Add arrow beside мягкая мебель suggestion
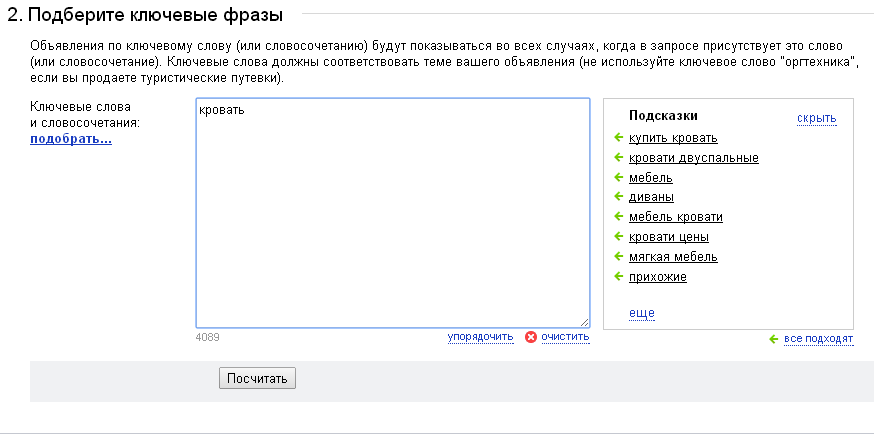 tap(618, 256)
